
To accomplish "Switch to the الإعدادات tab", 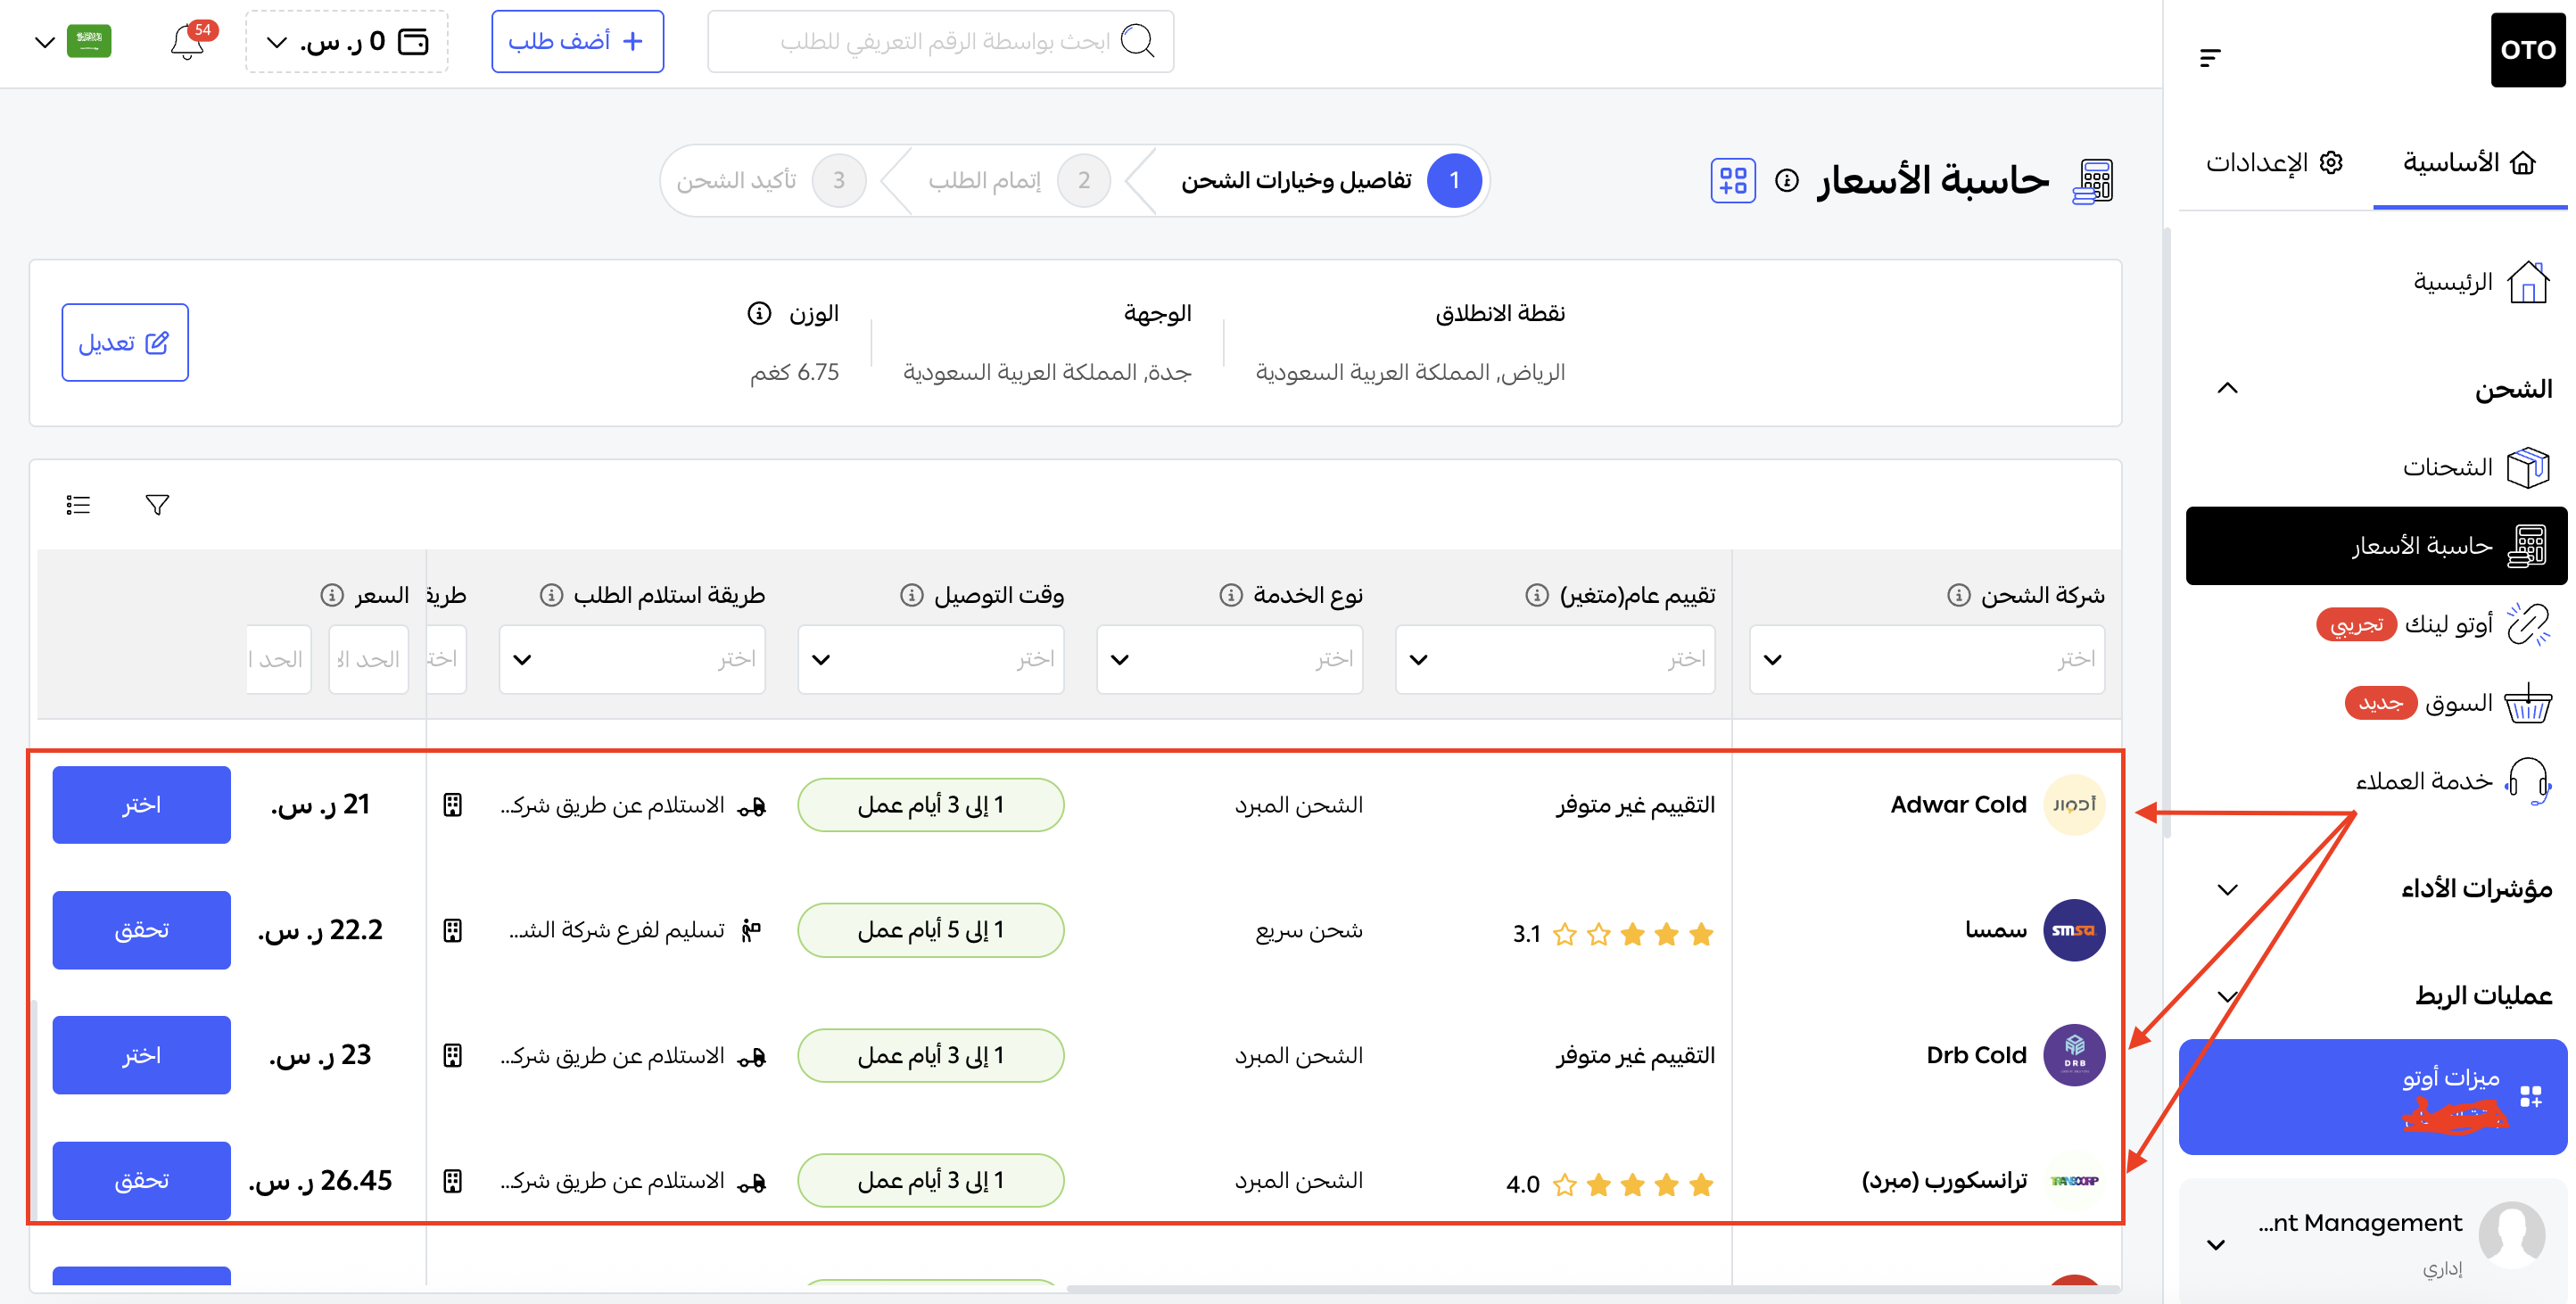I will click(x=2274, y=163).
